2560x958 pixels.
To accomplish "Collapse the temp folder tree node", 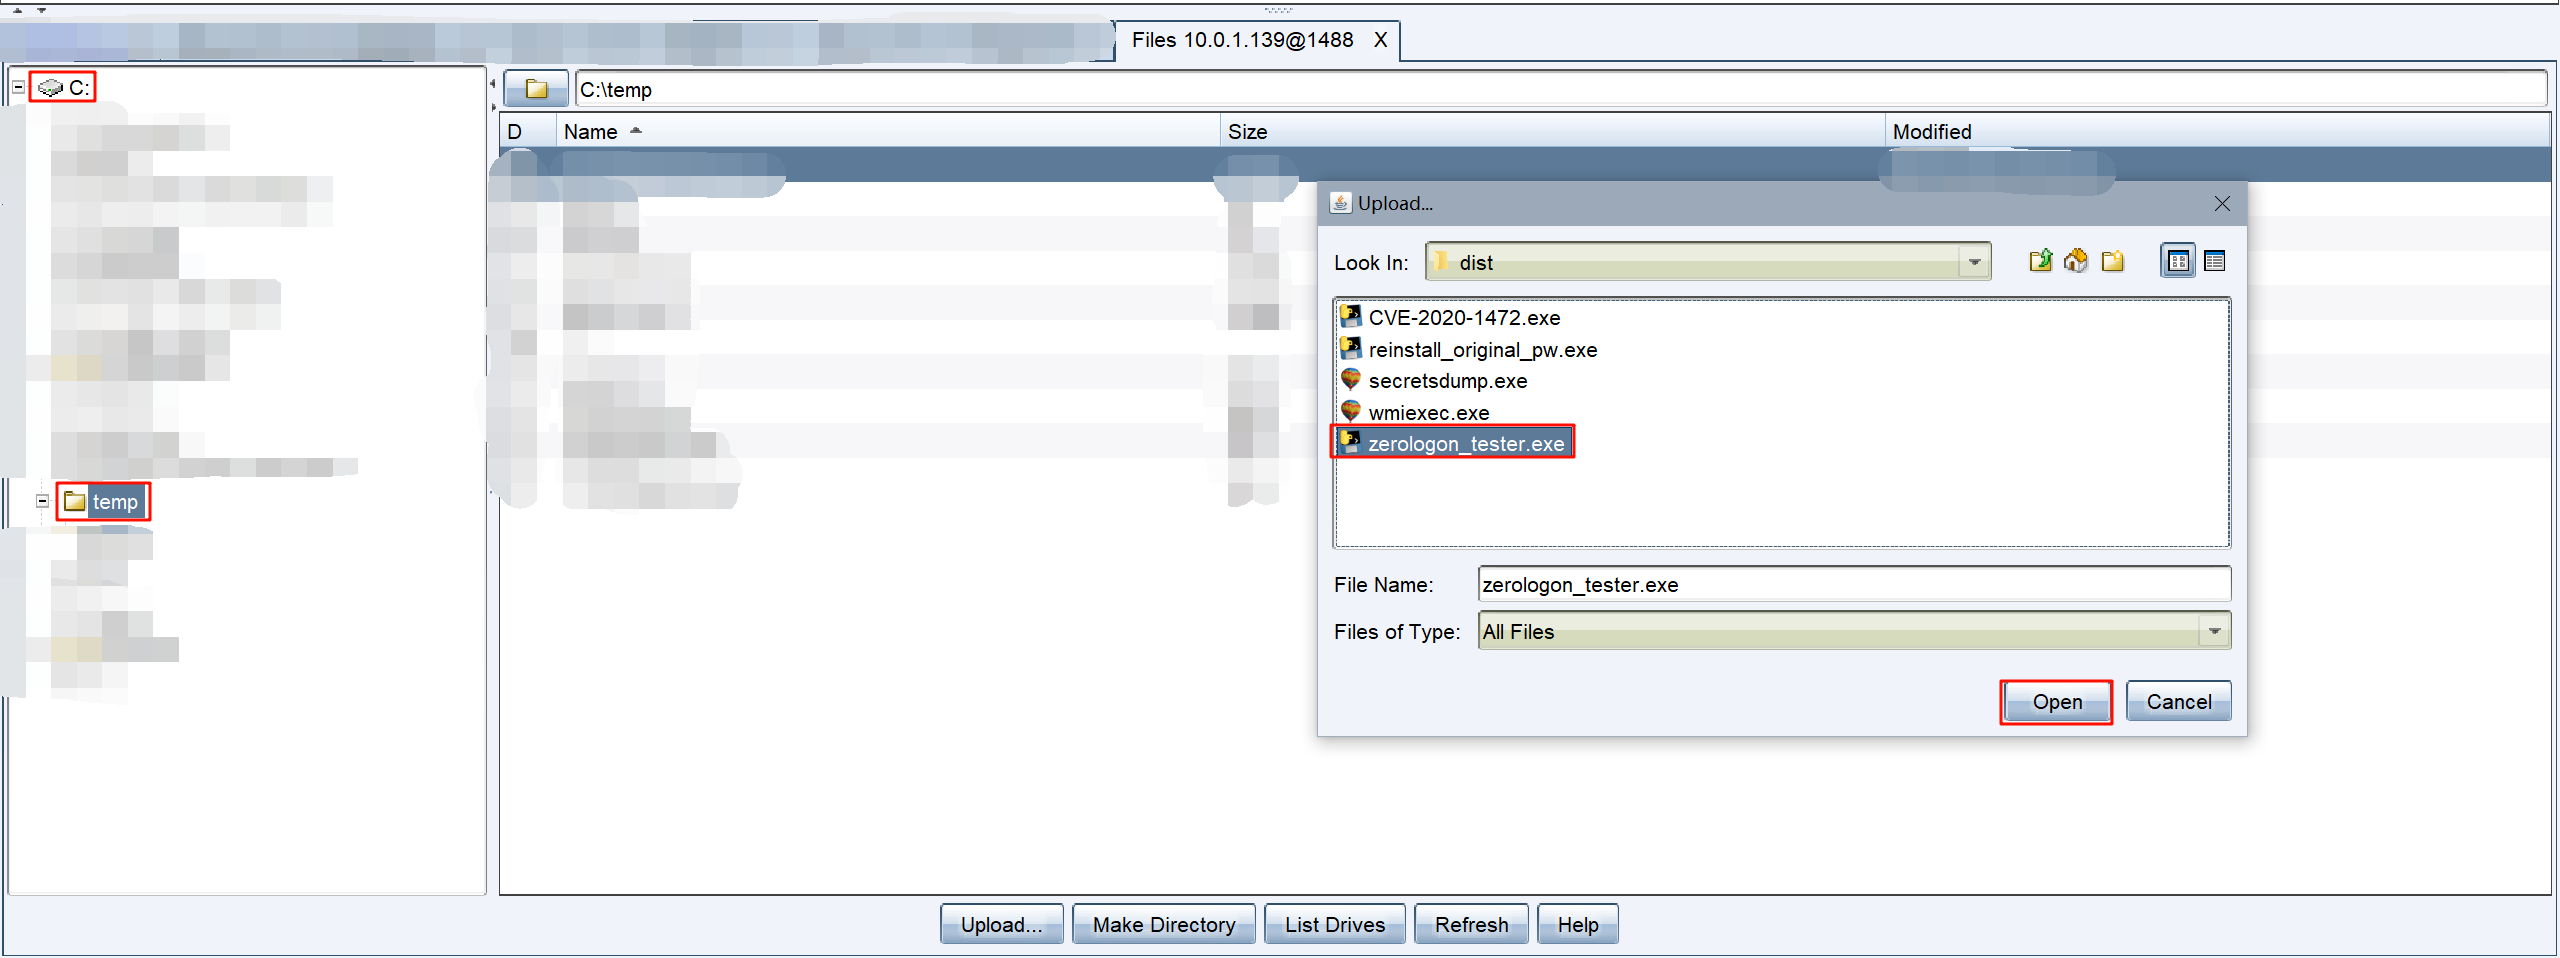I will click(x=42, y=502).
